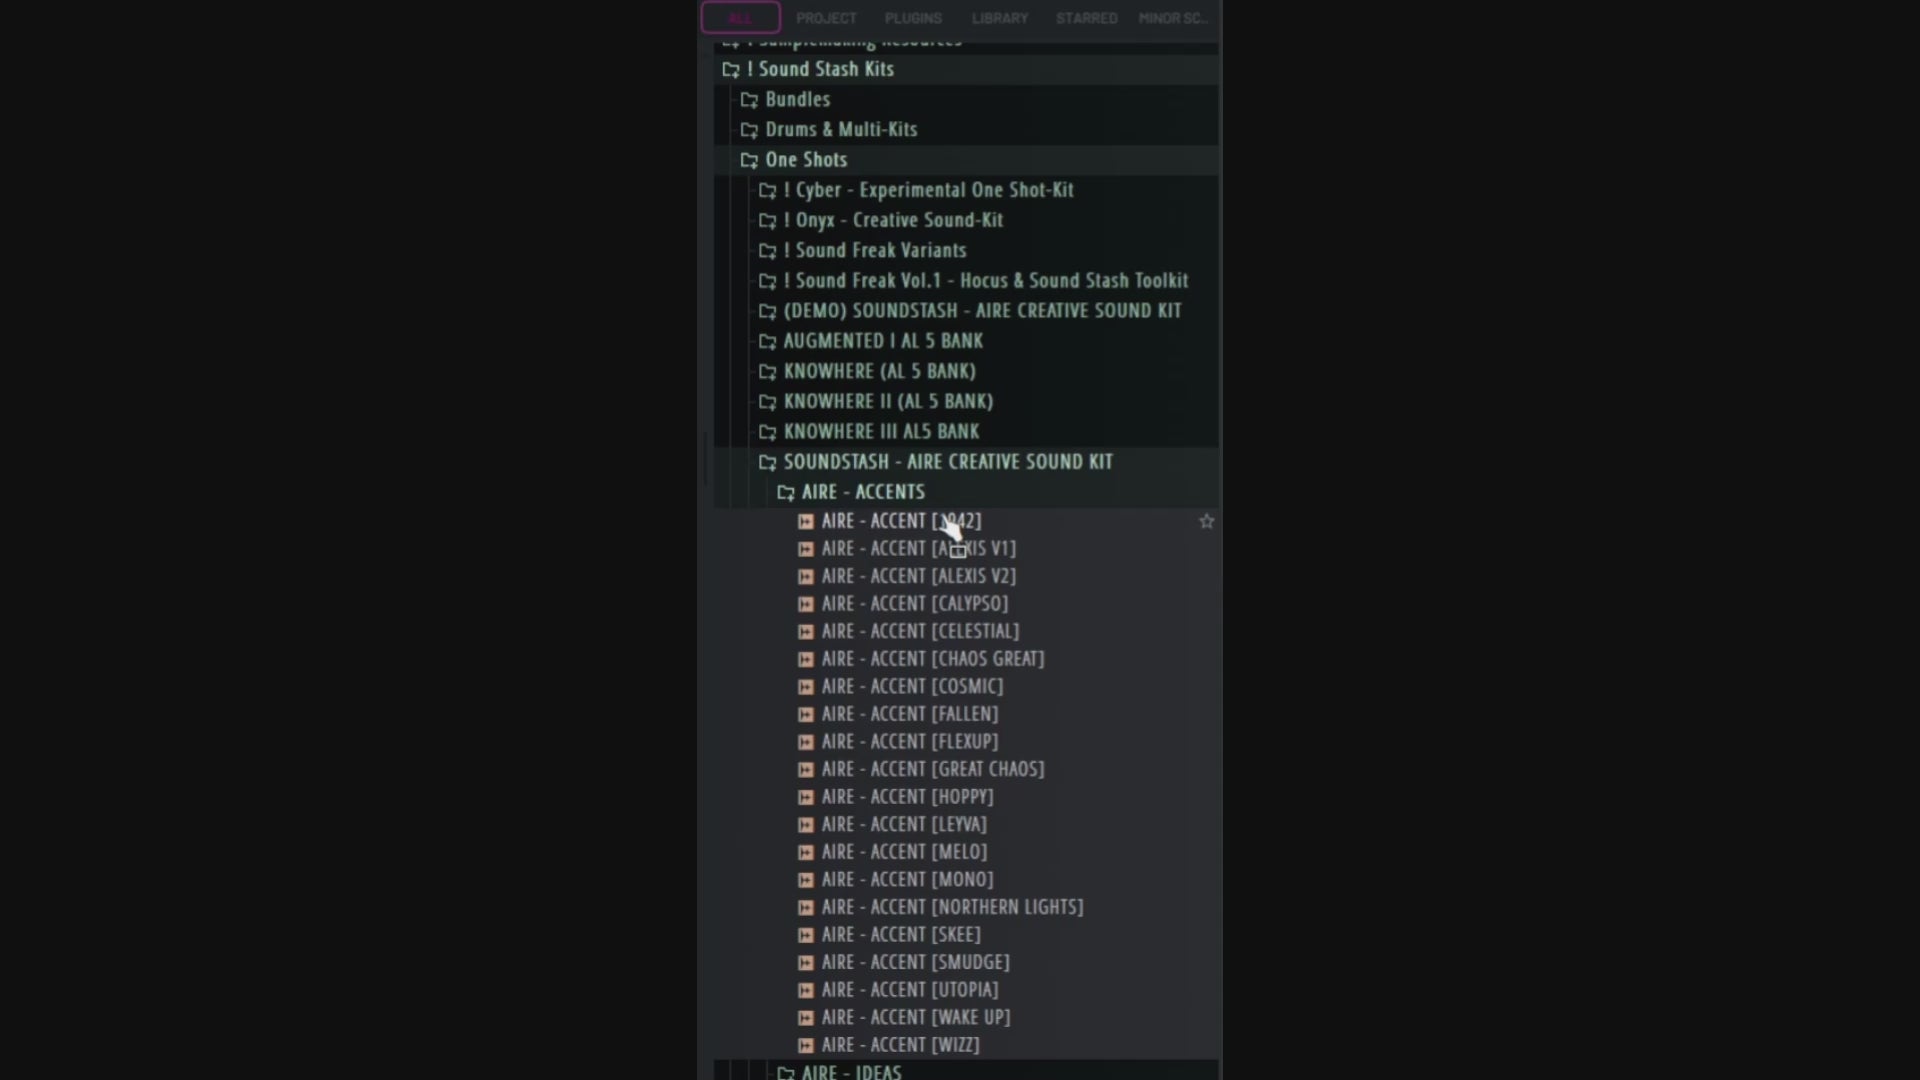Click audio icon beside ACCENT [NORTHERN LIGHTS]
Image resolution: width=1920 pixels, height=1080 pixels.
806,907
